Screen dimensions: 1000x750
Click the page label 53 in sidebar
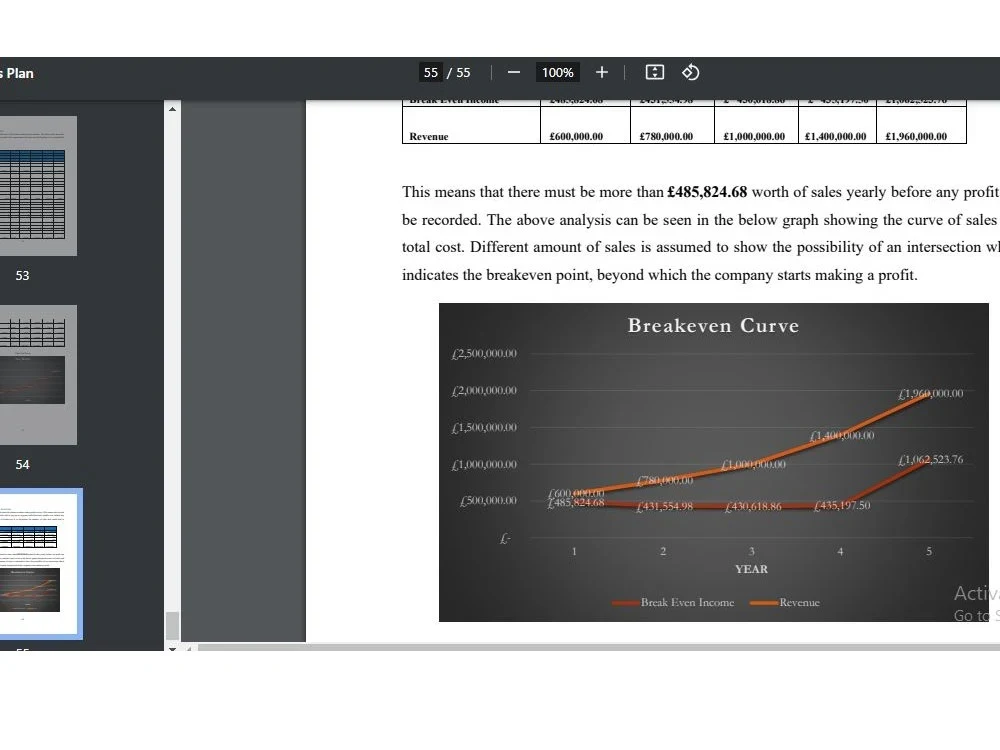click(22, 276)
